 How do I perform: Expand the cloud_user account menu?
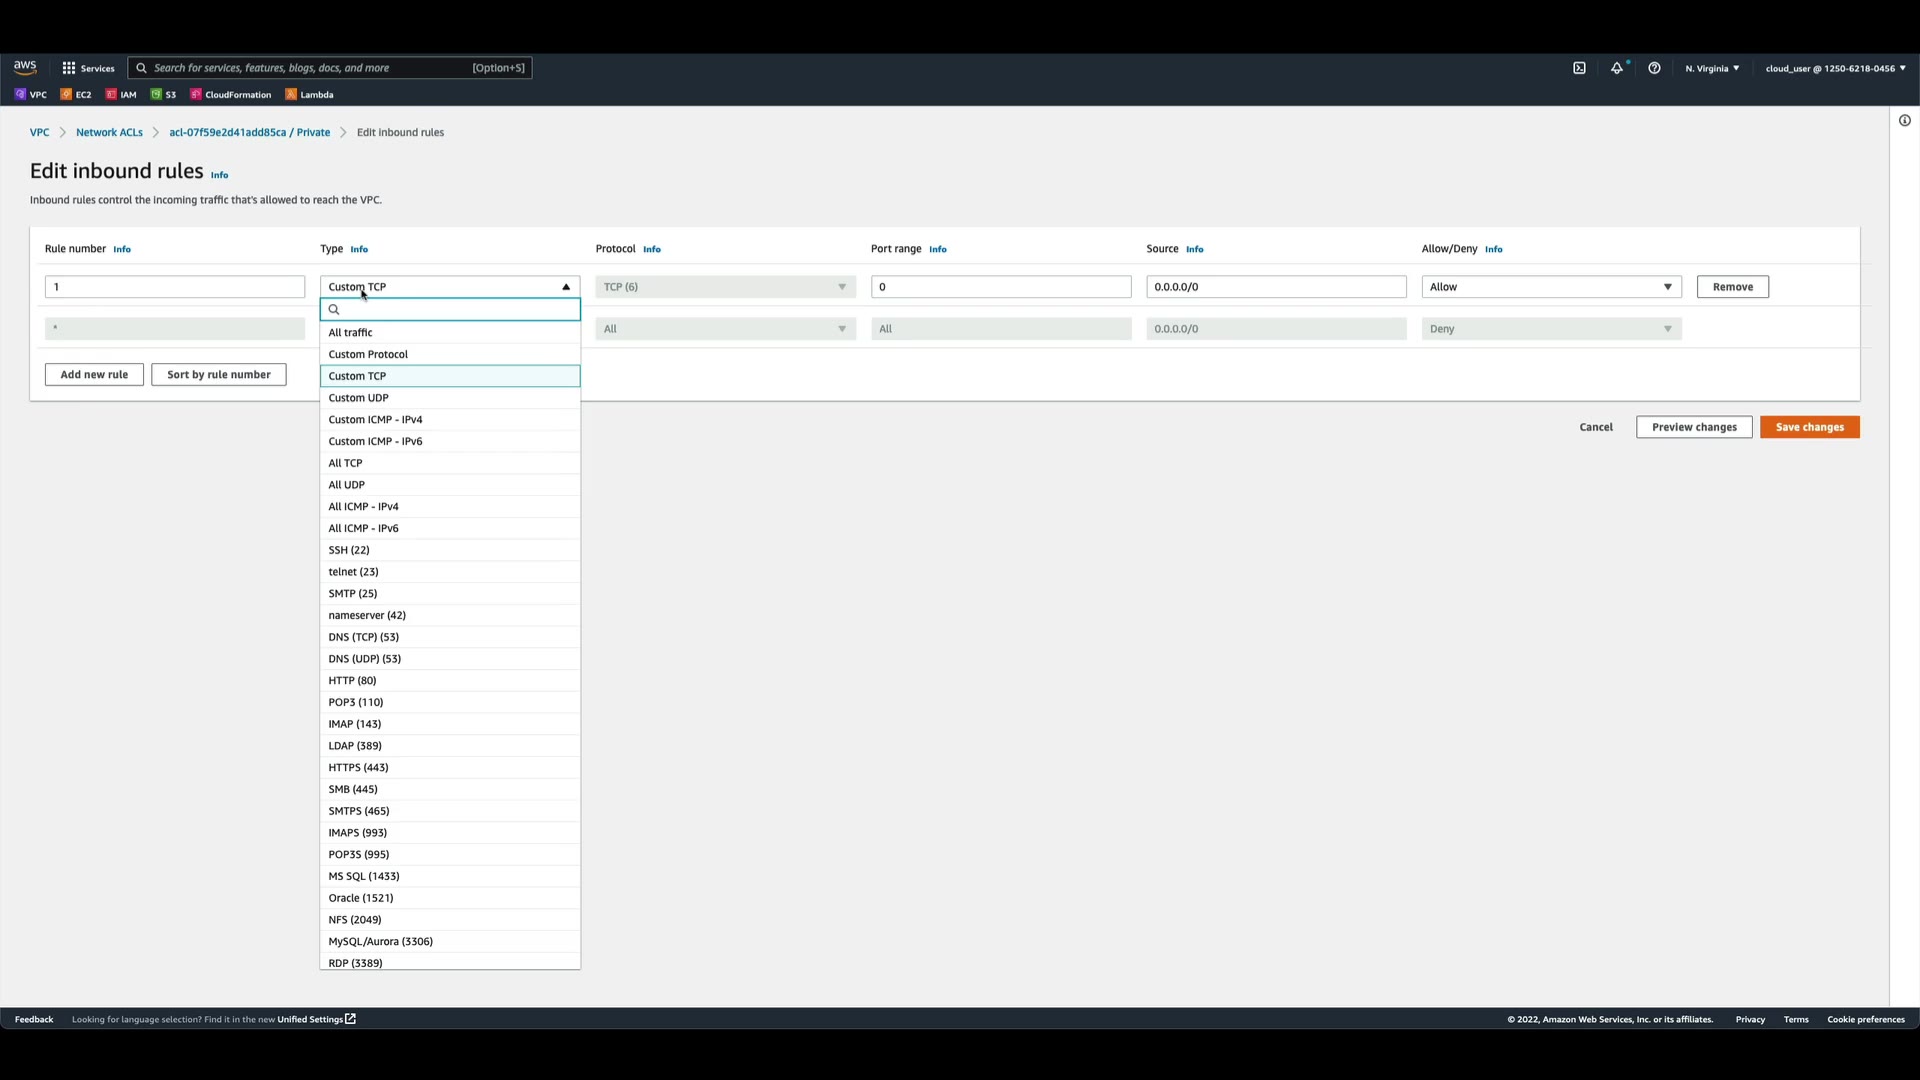[1834, 68]
